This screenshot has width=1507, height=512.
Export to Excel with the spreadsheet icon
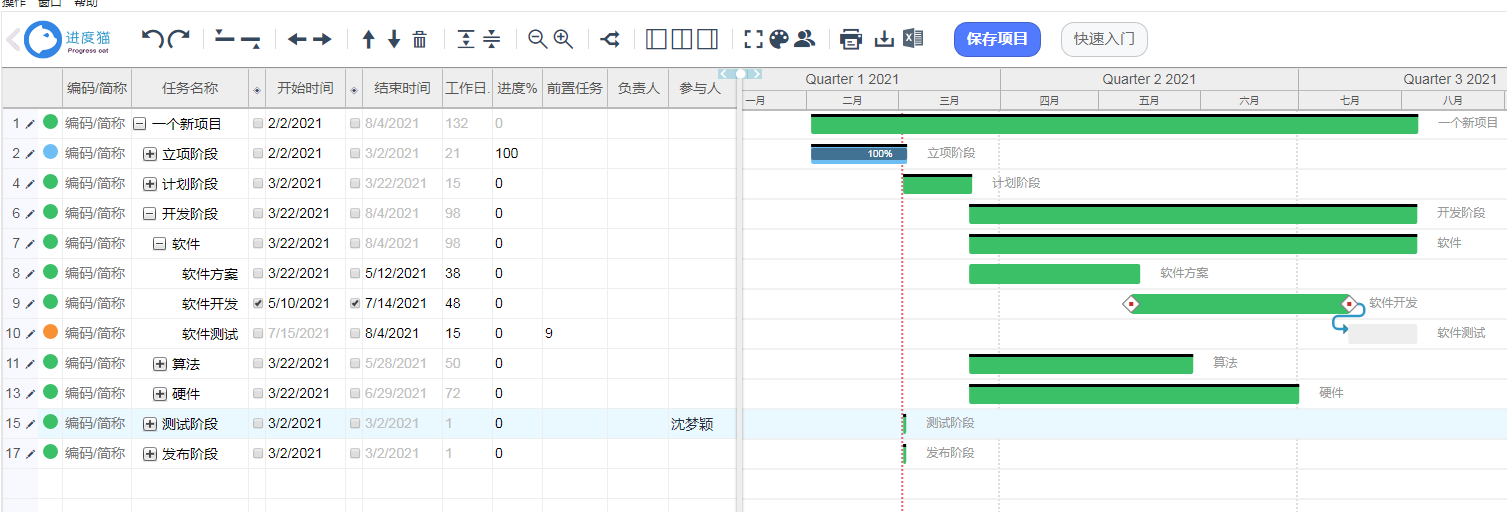pos(912,39)
